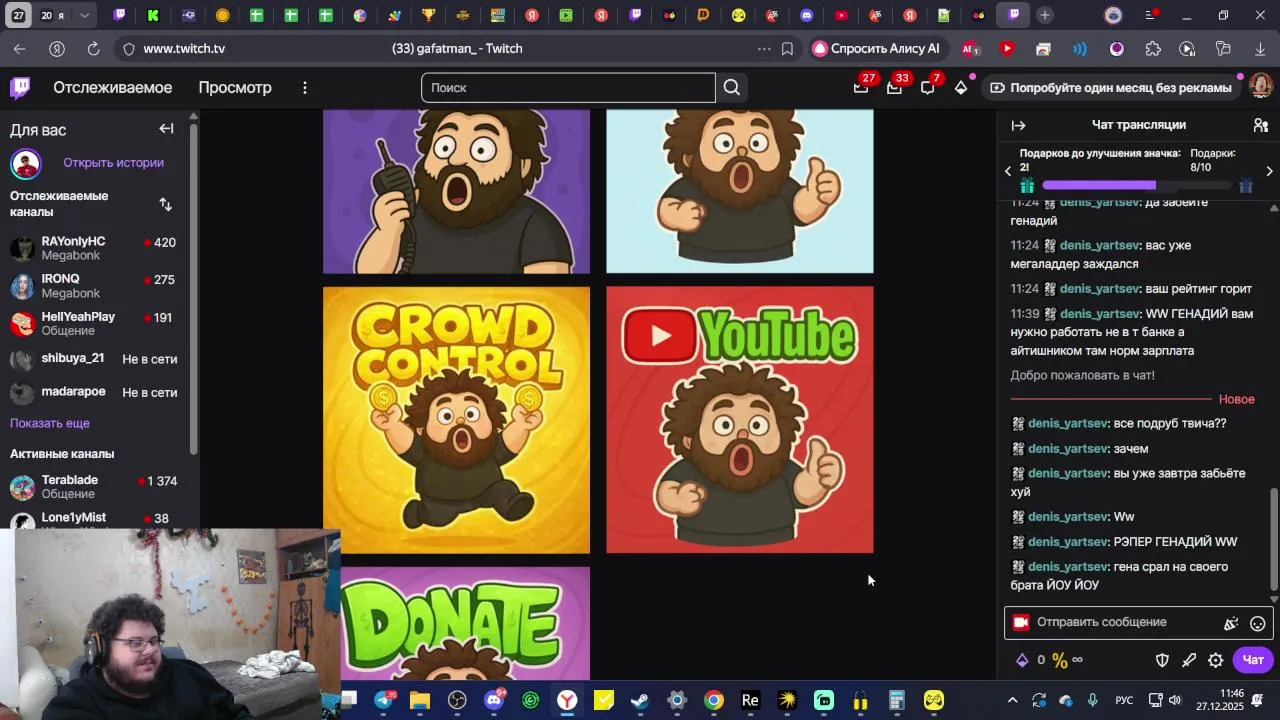Open HellYeahPlay channel
The image size is (1280, 720).
coord(95,323)
